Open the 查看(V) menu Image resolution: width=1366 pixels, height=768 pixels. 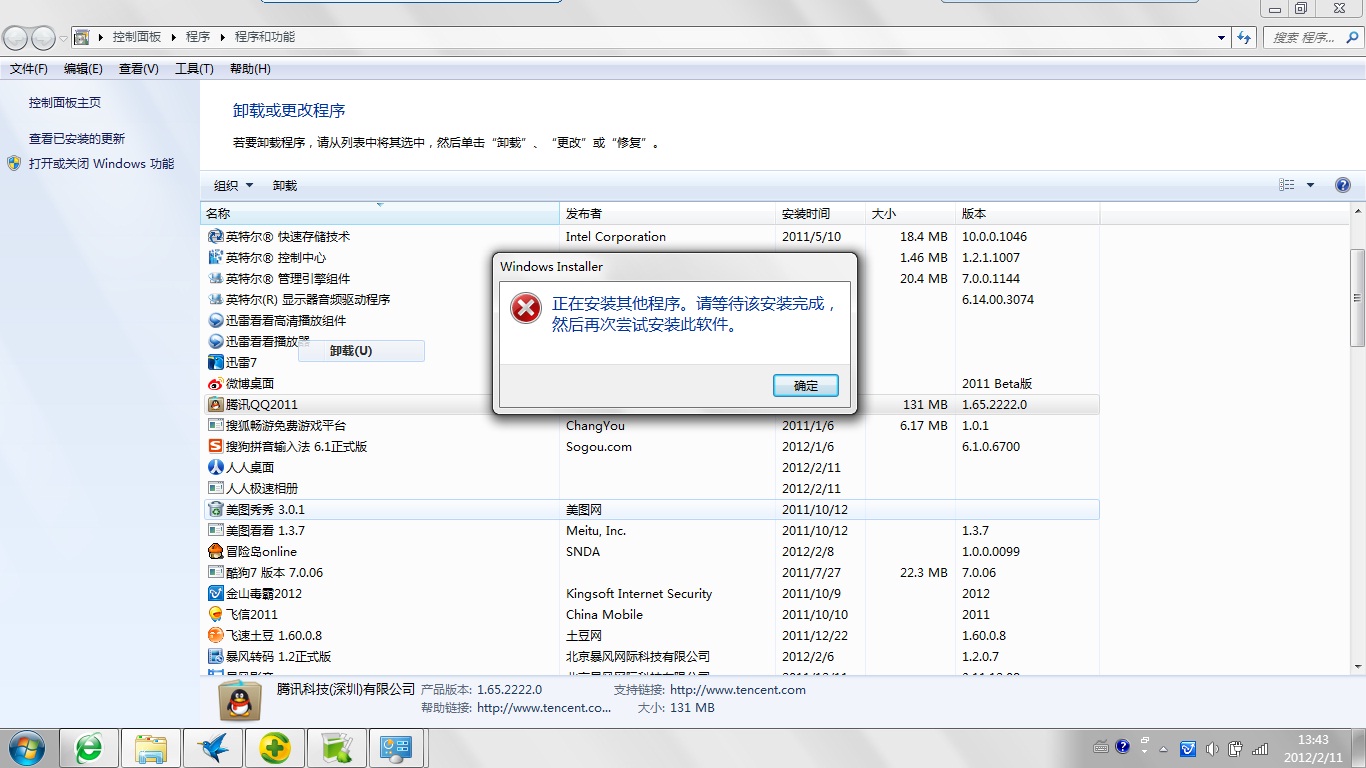pos(139,69)
